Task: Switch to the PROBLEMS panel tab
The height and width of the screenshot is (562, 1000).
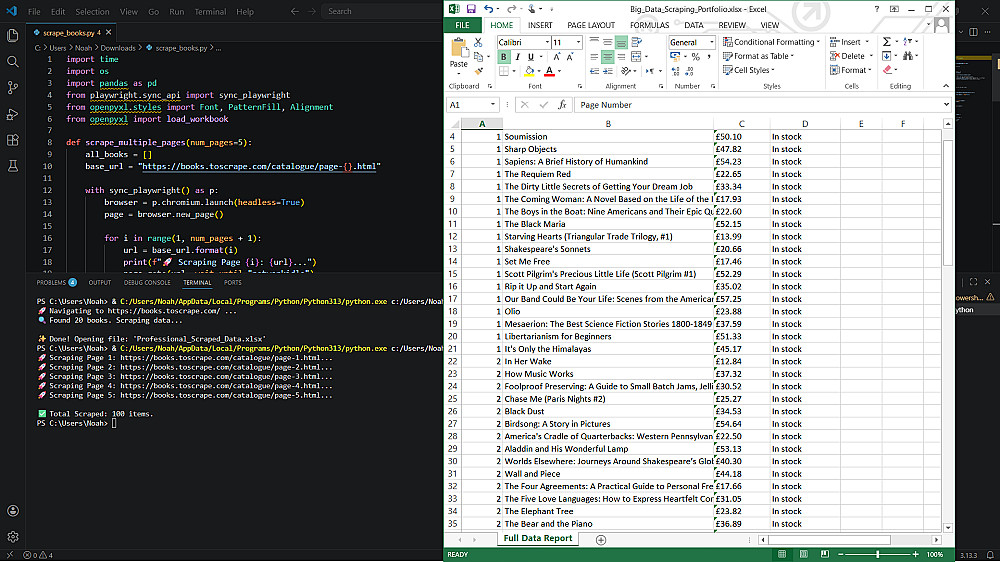Action: tap(51, 283)
